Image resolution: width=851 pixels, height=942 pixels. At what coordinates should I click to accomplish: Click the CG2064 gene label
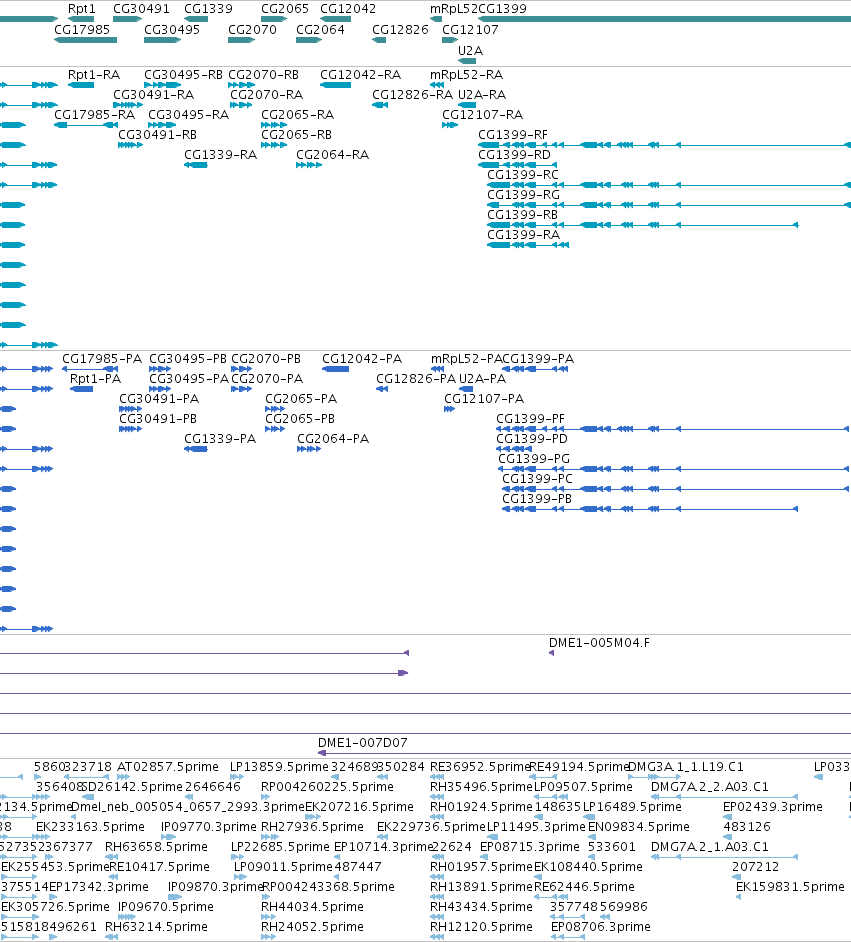(x=321, y=29)
